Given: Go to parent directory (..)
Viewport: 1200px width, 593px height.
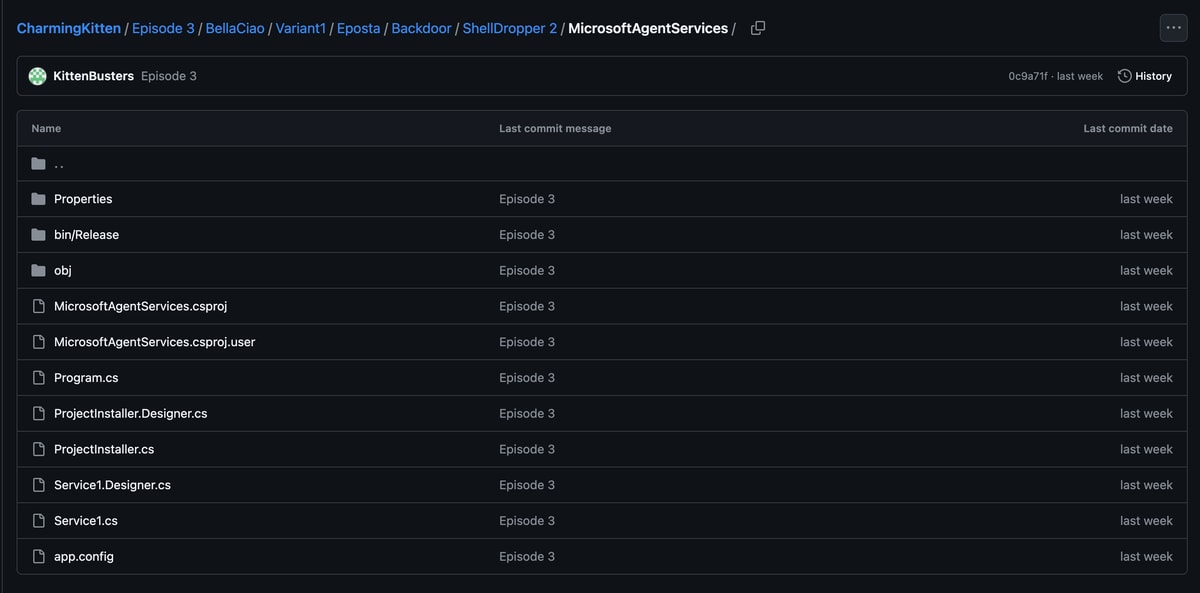Looking at the screenshot, I should pos(59,164).
